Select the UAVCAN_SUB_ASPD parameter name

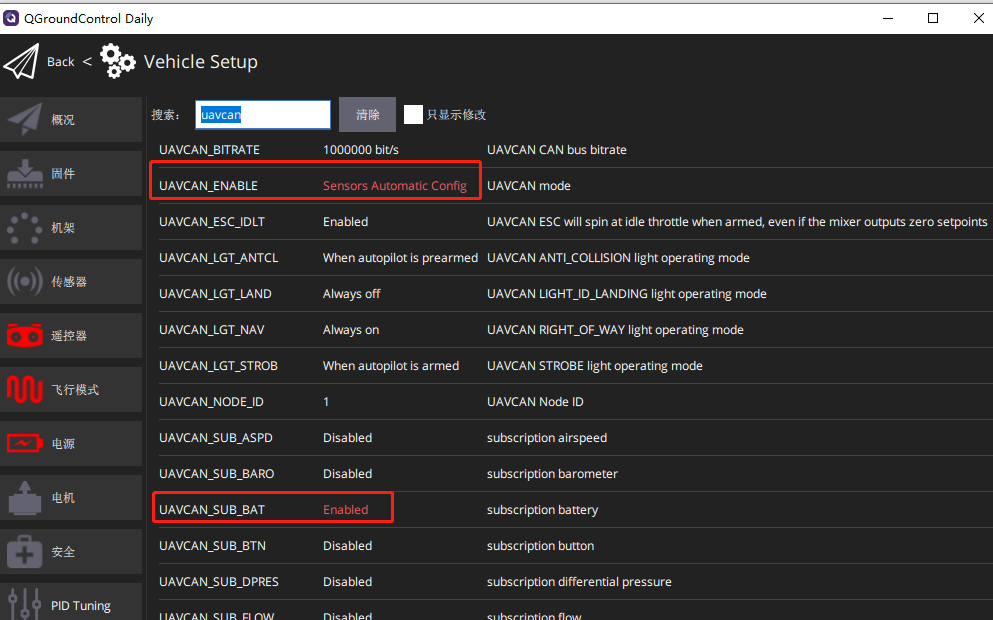215,438
